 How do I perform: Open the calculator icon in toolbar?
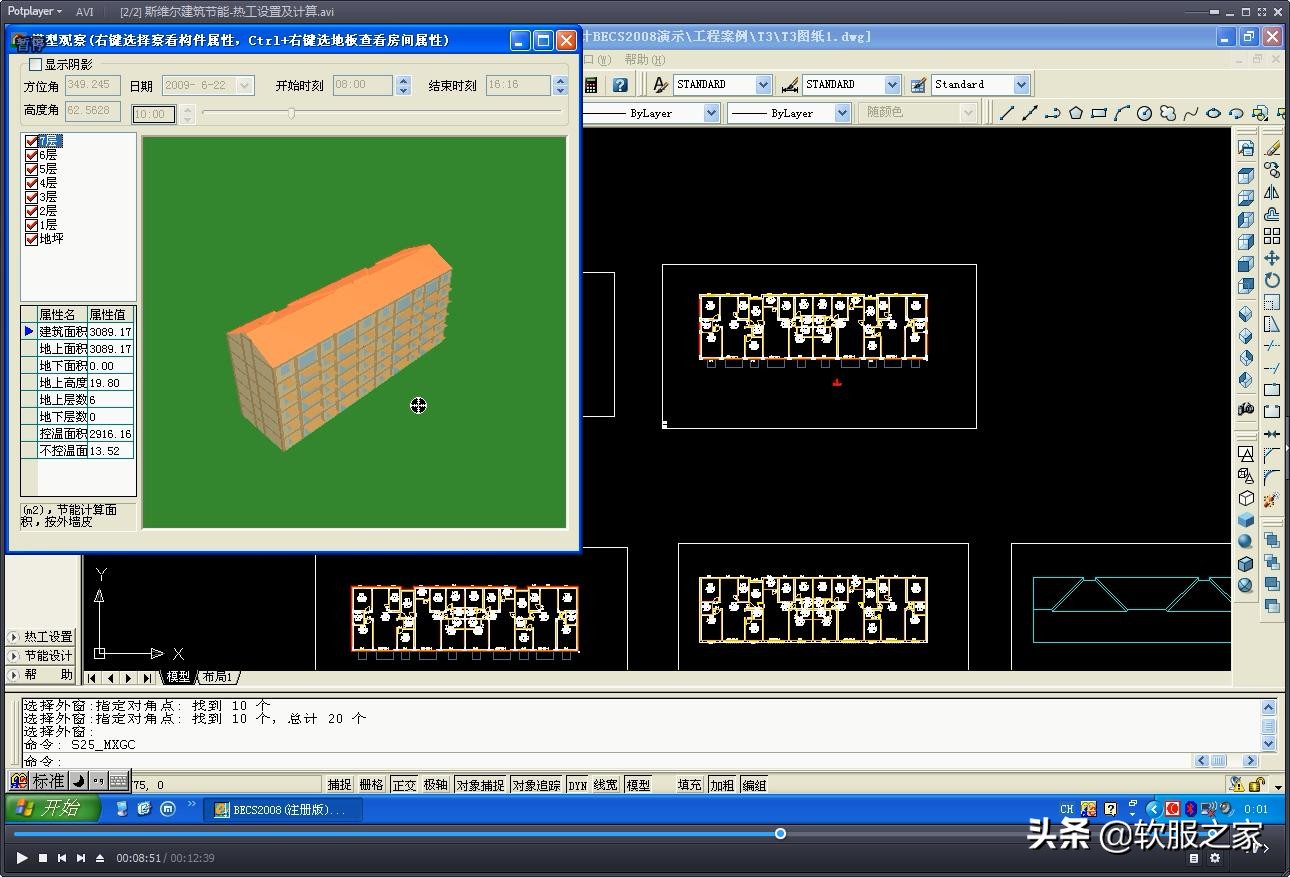(591, 85)
